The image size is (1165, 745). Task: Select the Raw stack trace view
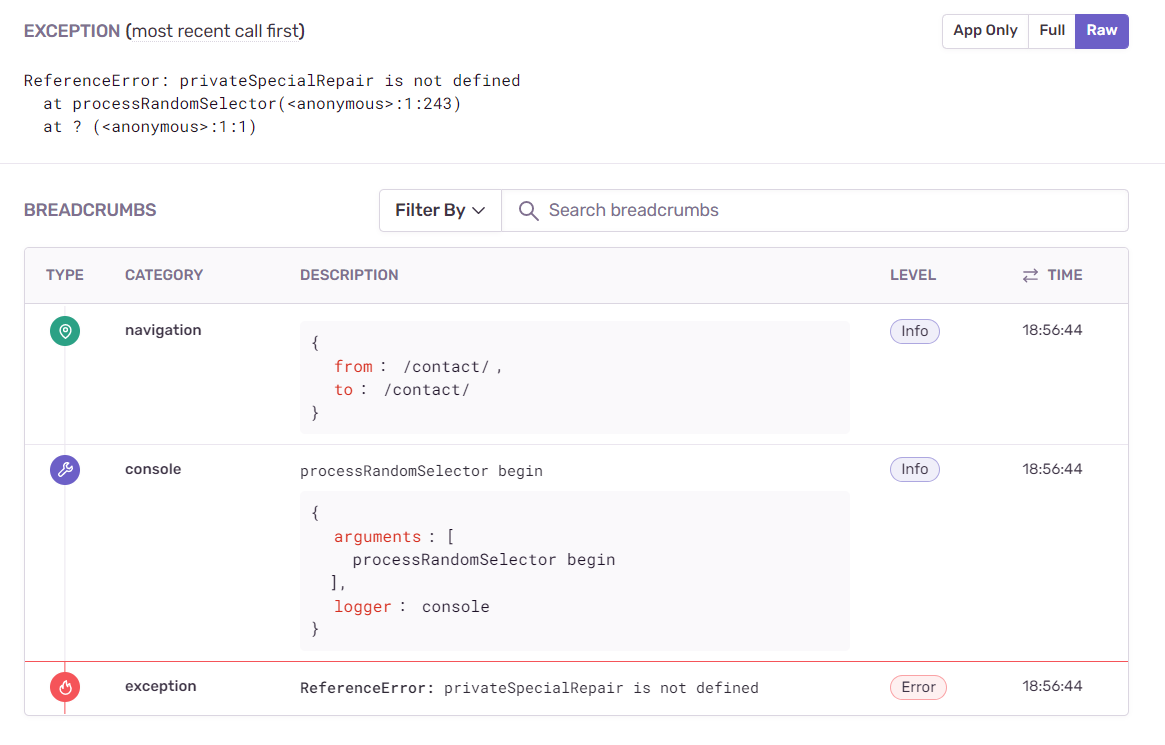[1102, 31]
